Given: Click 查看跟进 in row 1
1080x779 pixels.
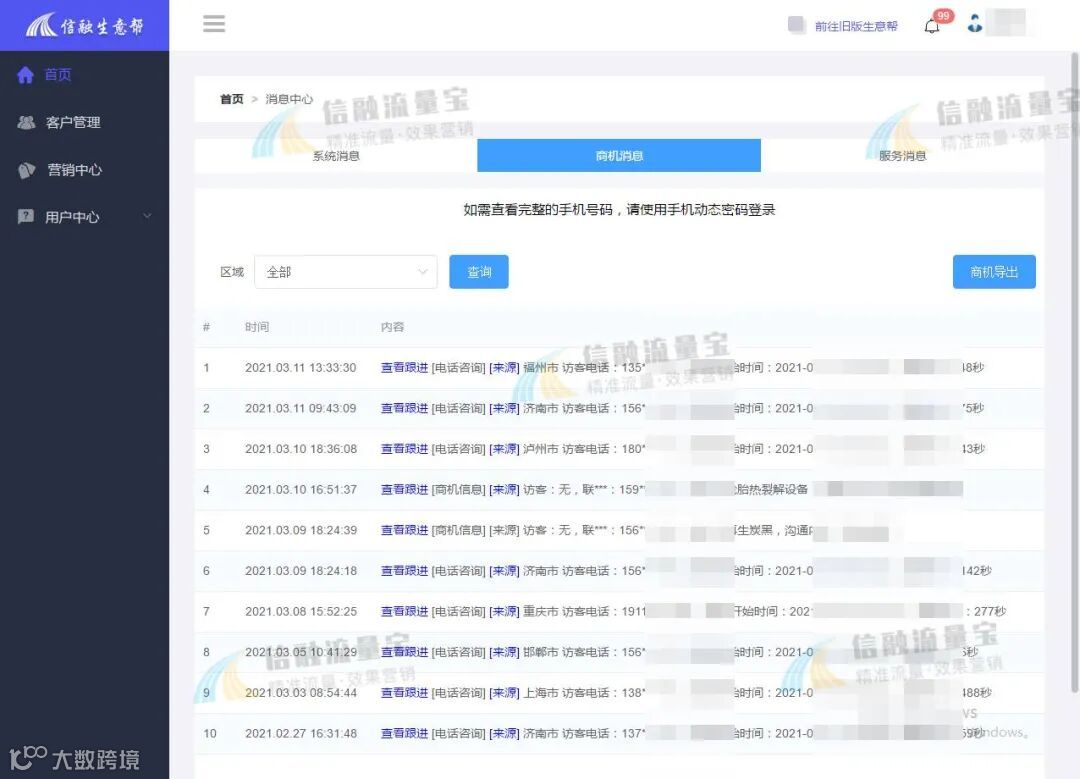Looking at the screenshot, I should pyautogui.click(x=404, y=368).
